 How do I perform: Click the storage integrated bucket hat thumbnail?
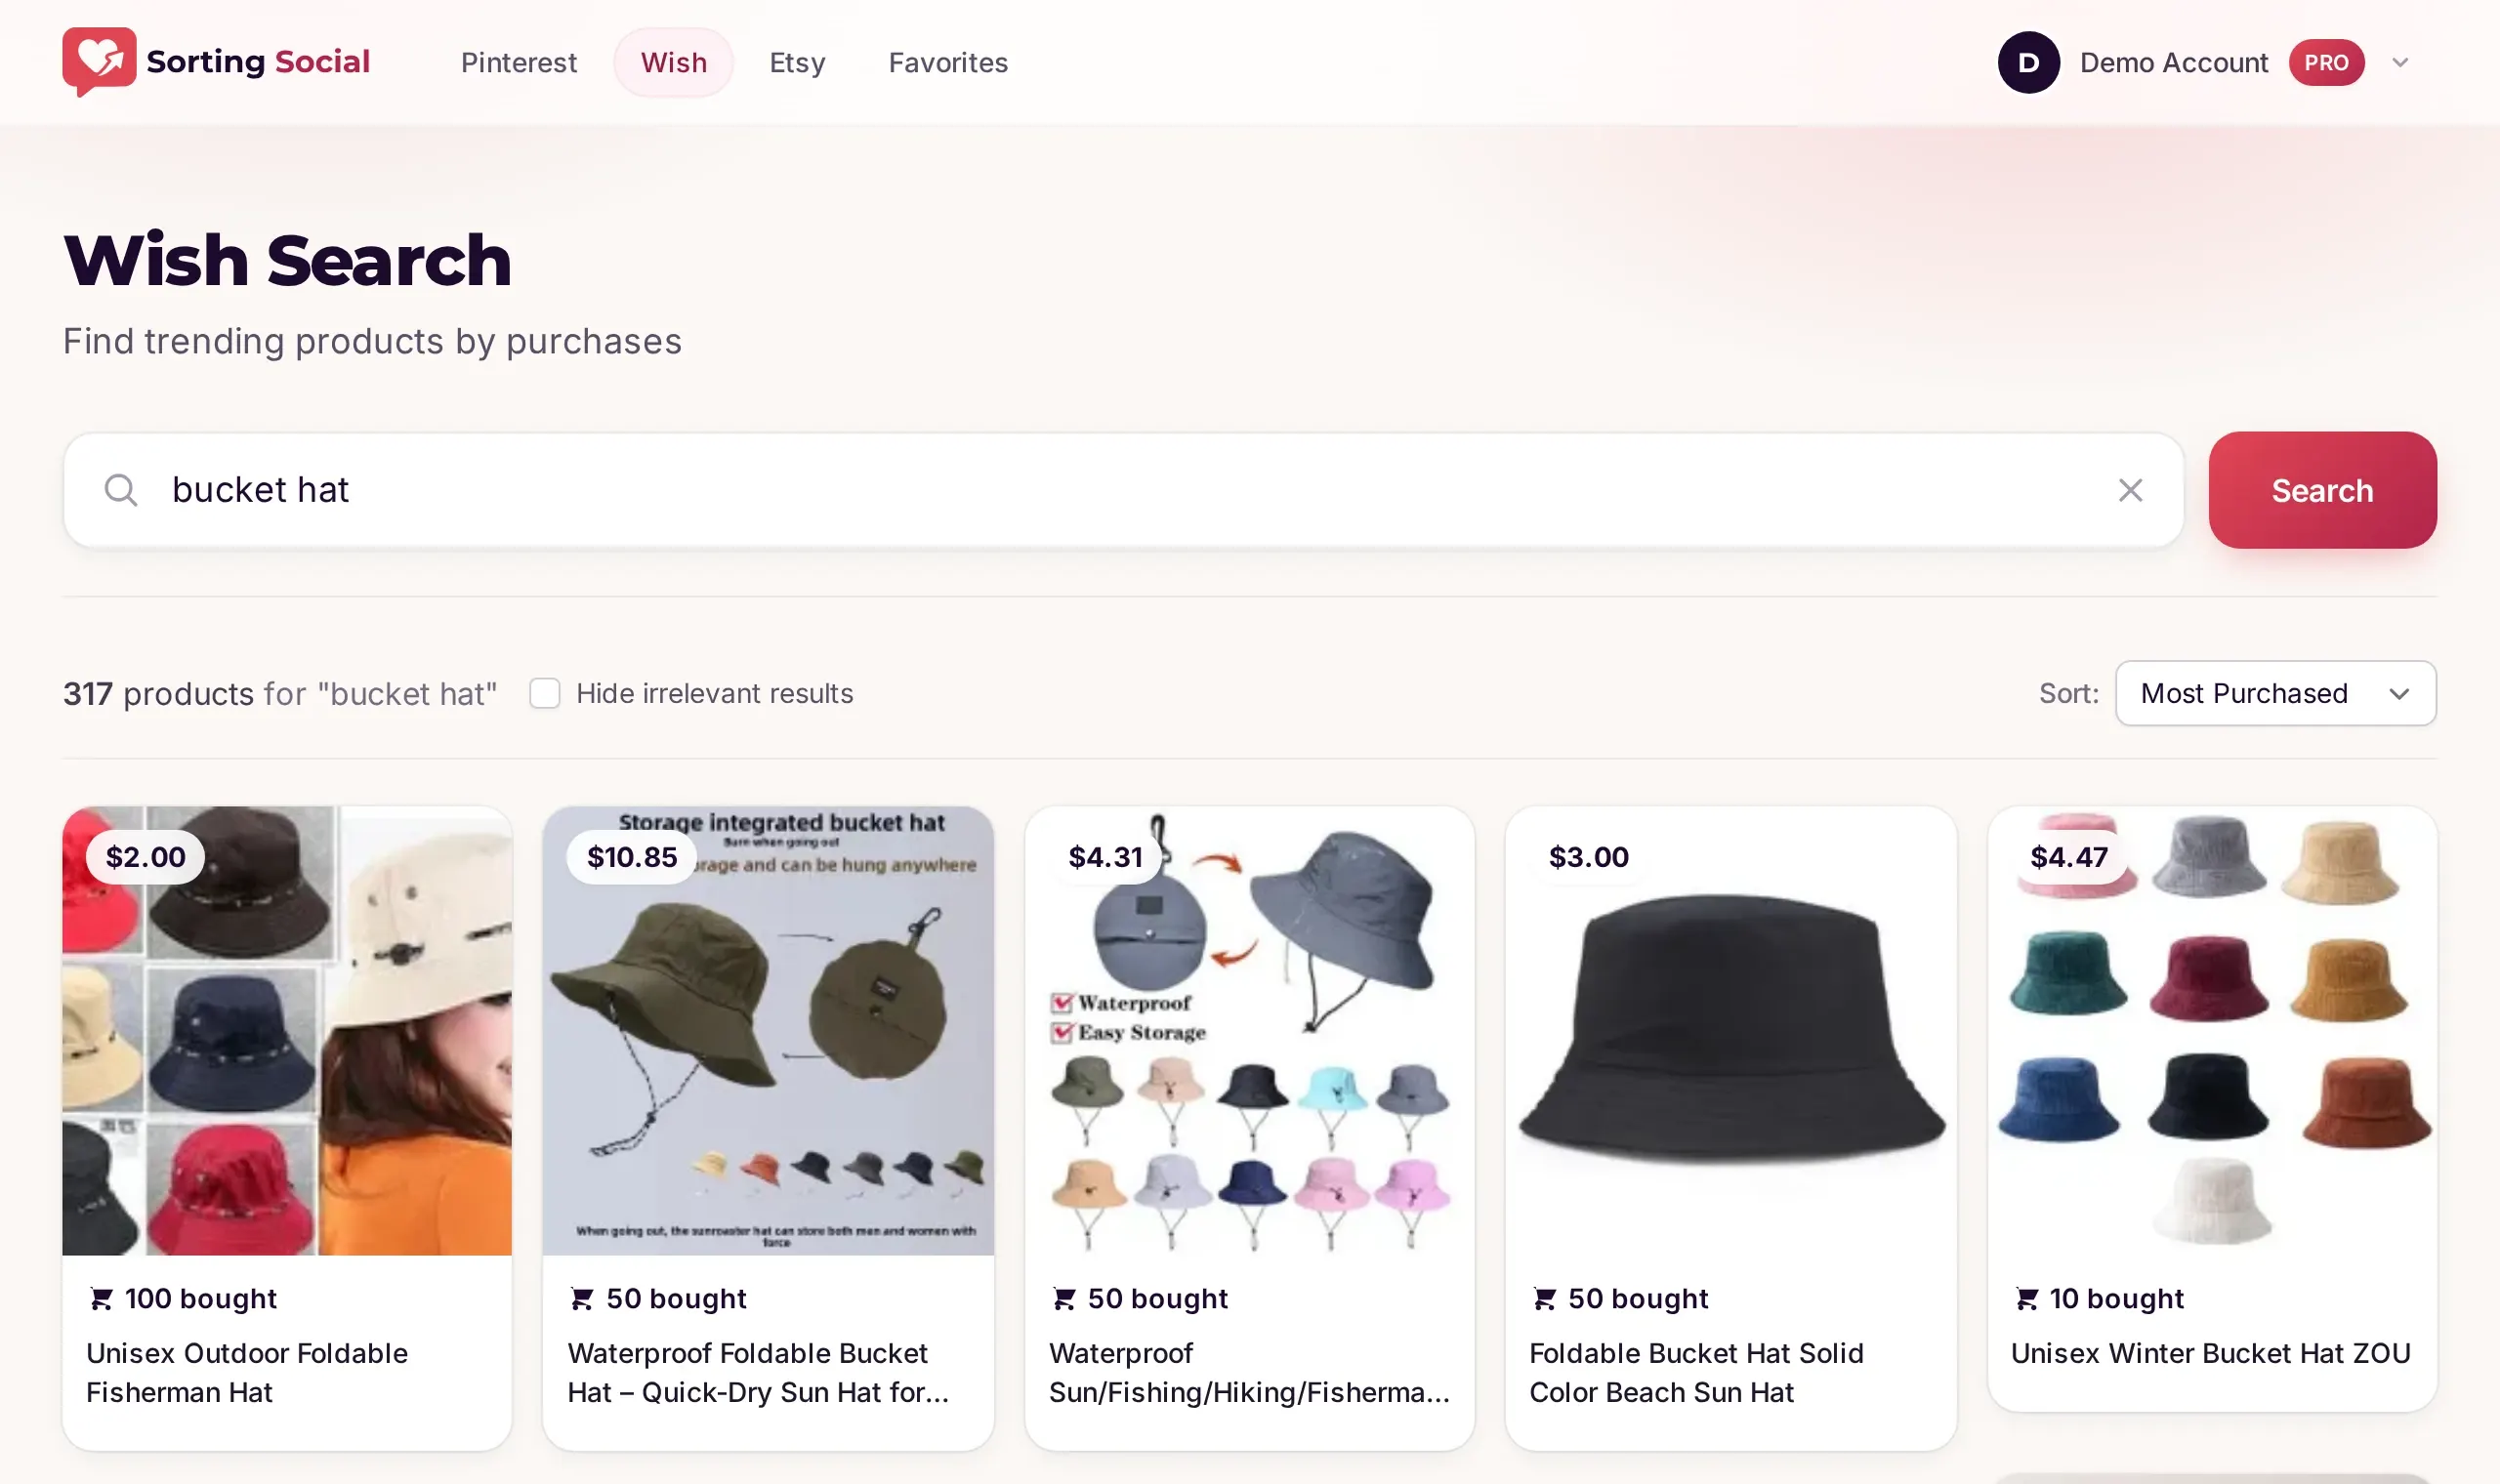click(768, 1031)
